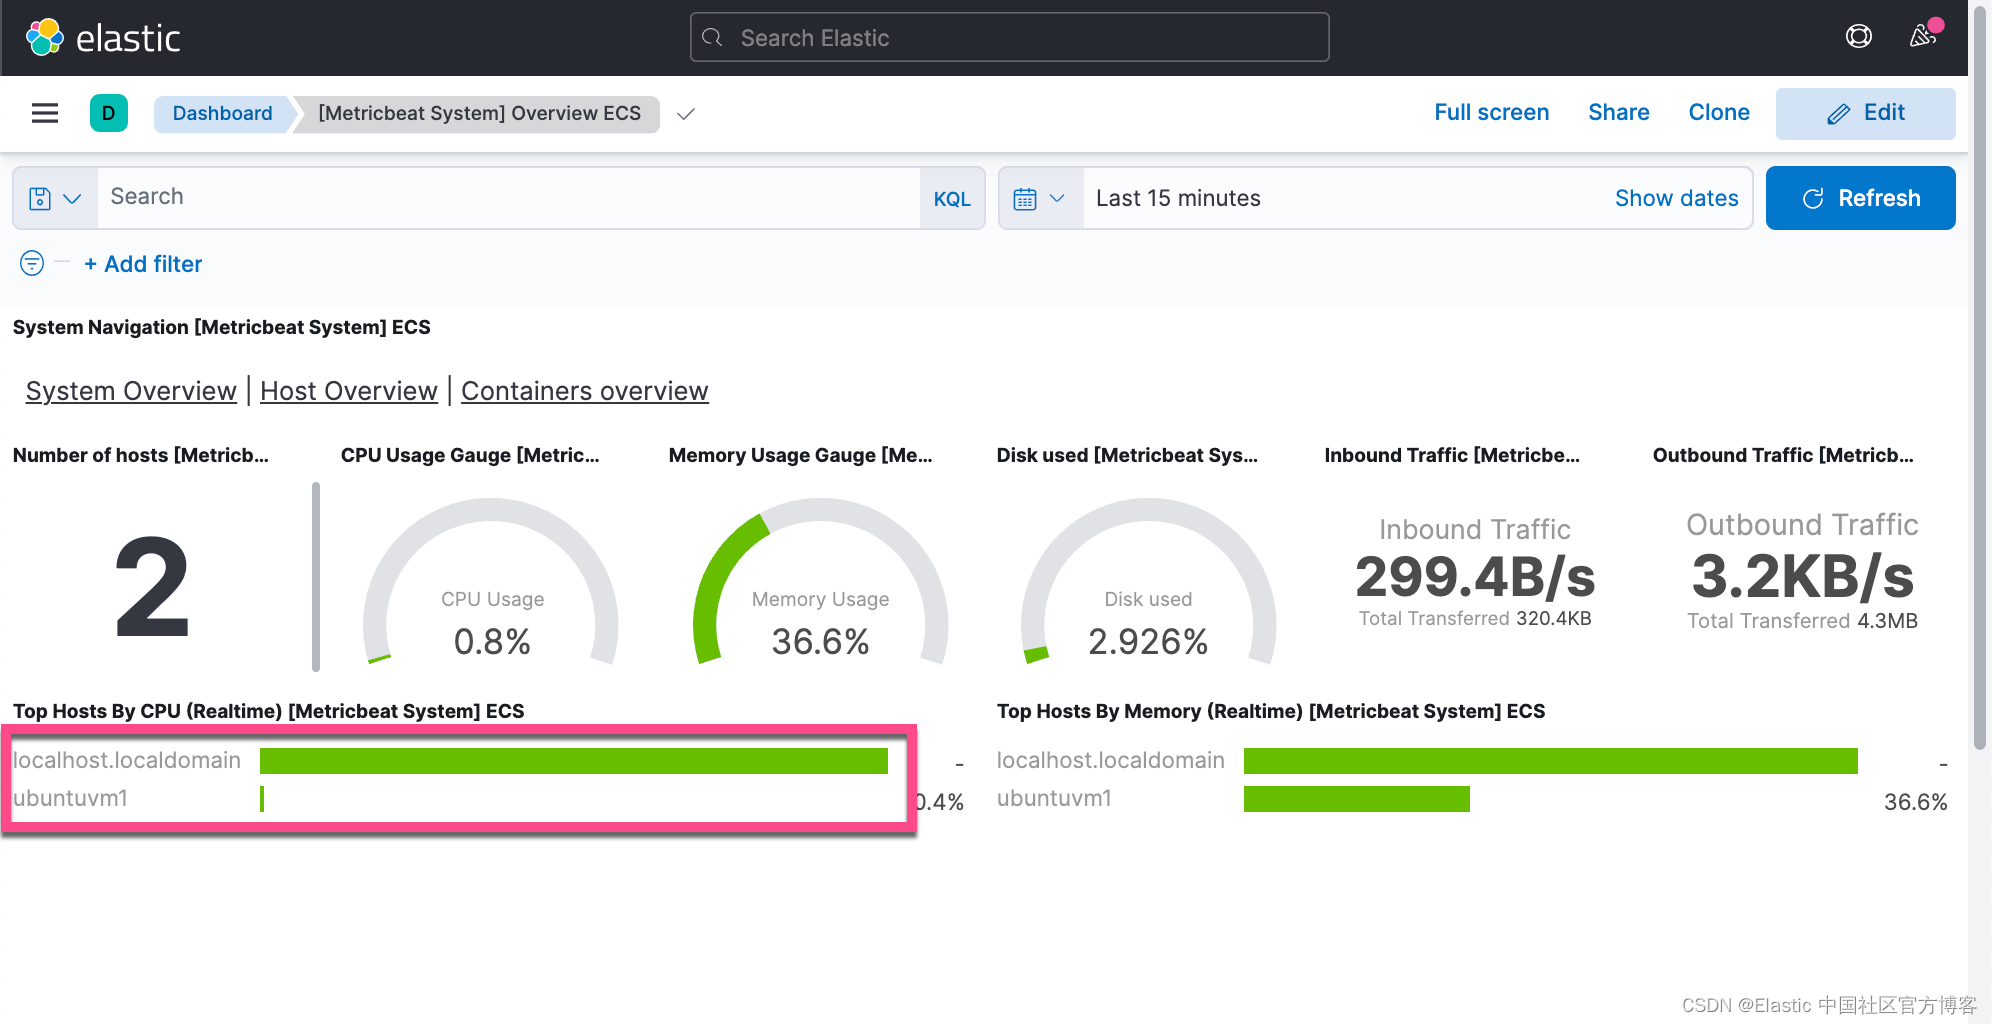Open the date quick menu calendar
This screenshot has width=1992, height=1024.
tap(1041, 198)
